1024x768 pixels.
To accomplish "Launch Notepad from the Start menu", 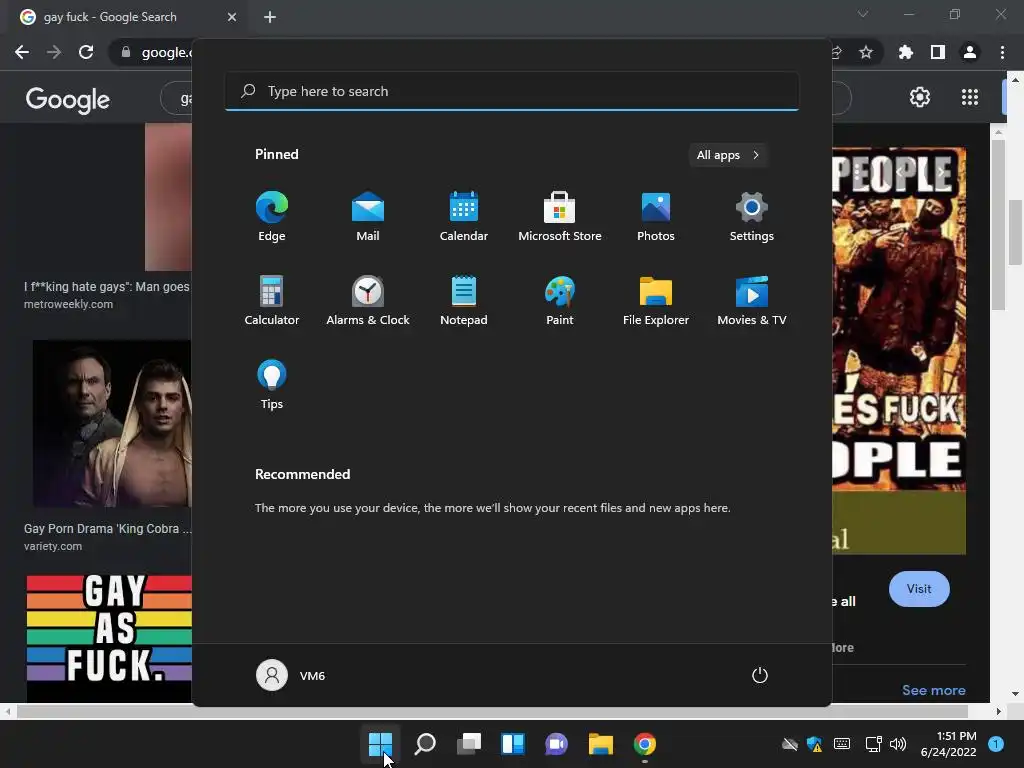I will [464, 300].
